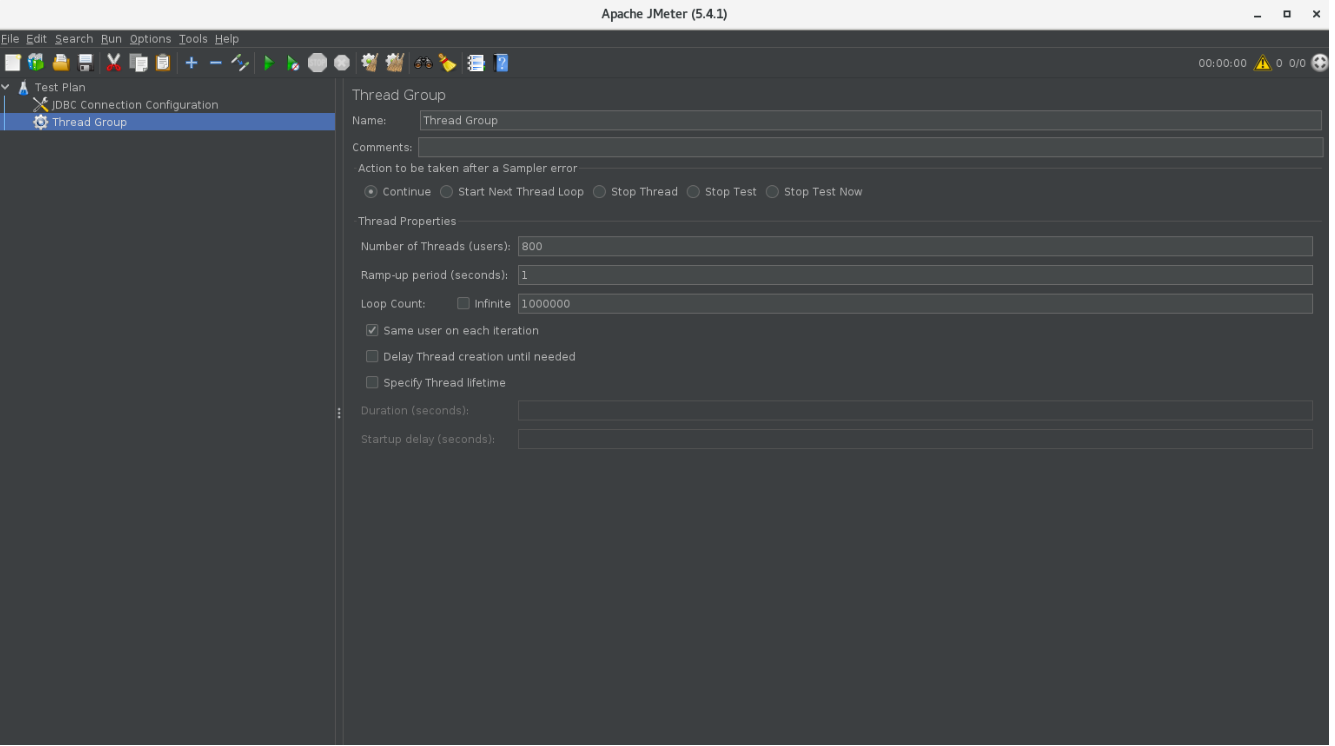Open the File menu

point(10,39)
